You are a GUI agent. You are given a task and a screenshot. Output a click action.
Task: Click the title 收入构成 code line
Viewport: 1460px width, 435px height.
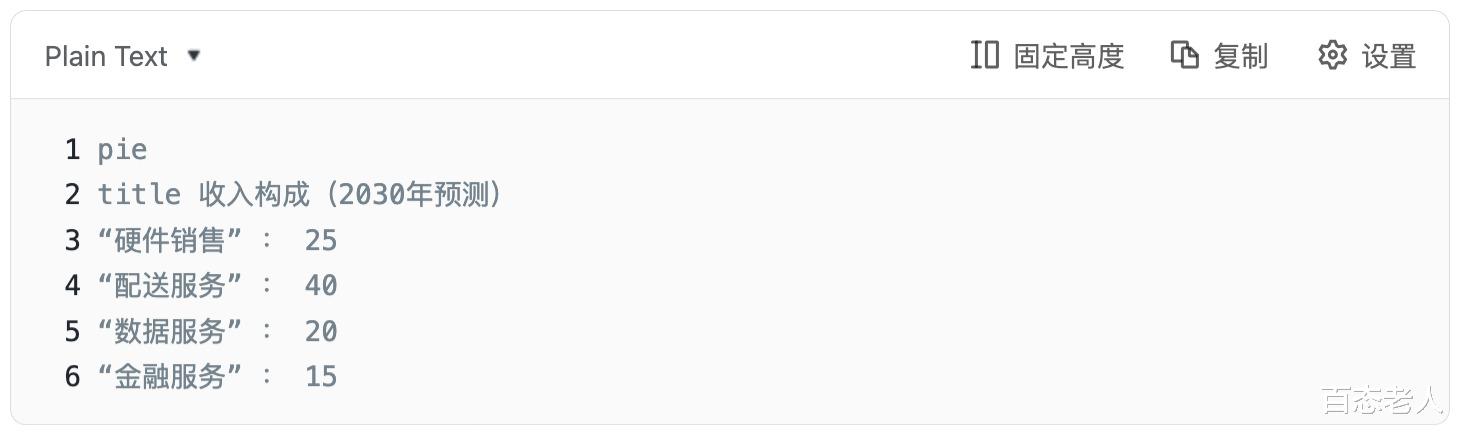pos(298,195)
